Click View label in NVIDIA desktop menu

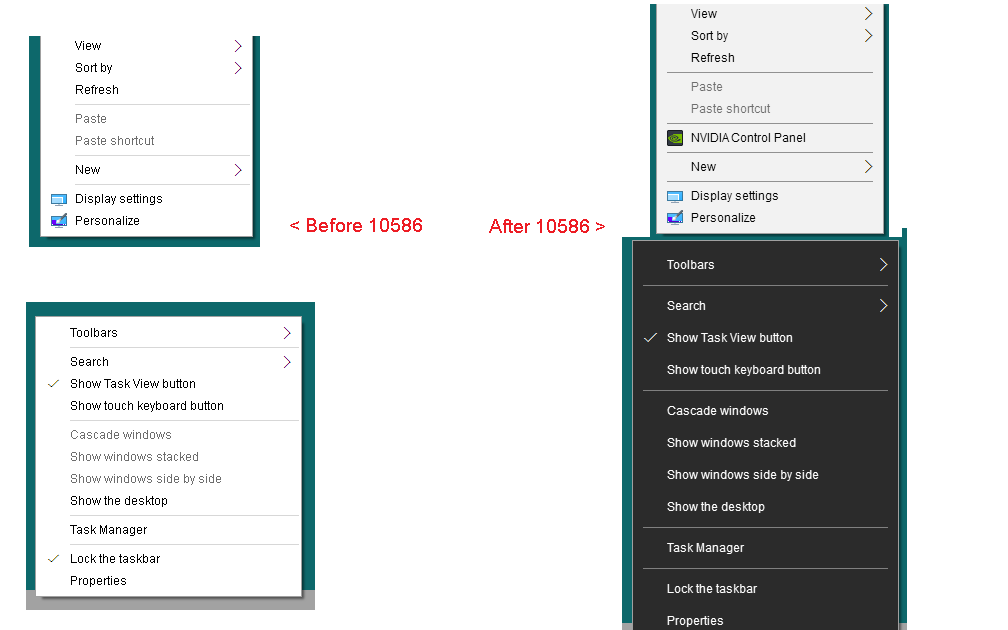[703, 14]
